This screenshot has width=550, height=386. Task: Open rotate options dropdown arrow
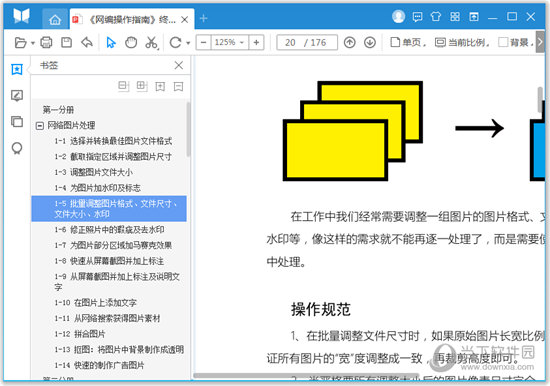click(188, 43)
